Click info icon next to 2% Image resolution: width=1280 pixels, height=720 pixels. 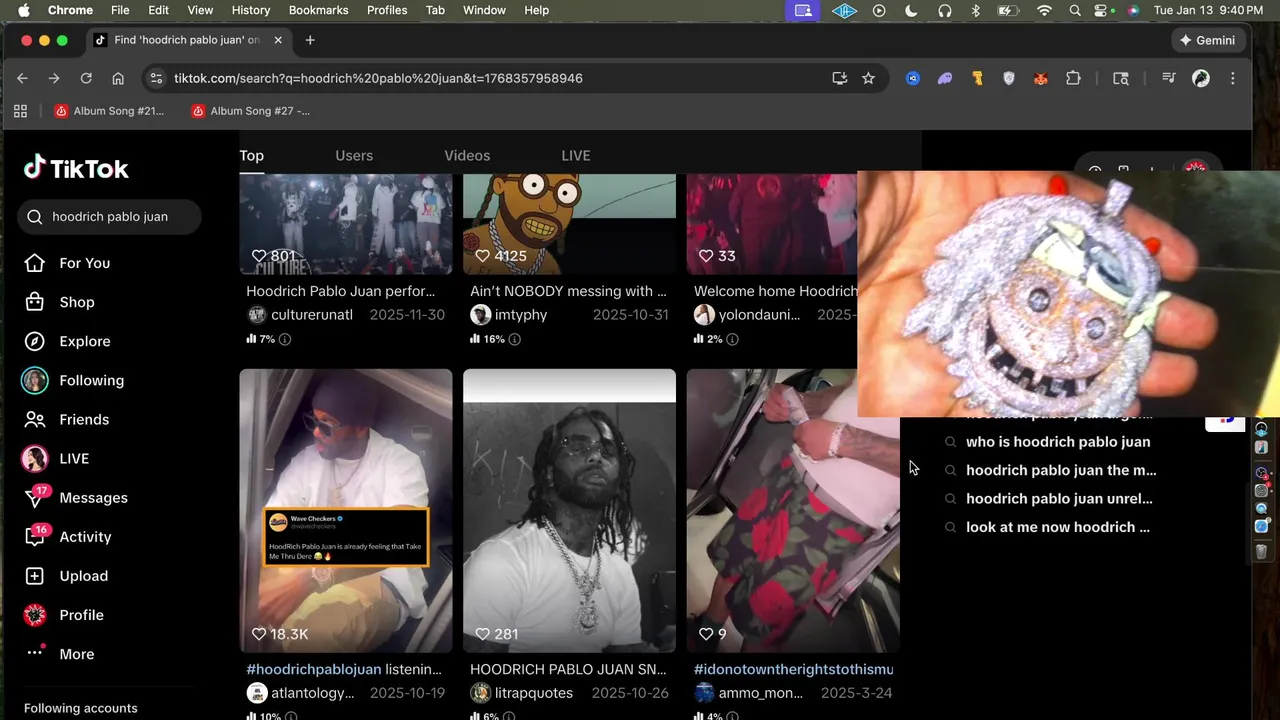[x=732, y=340]
